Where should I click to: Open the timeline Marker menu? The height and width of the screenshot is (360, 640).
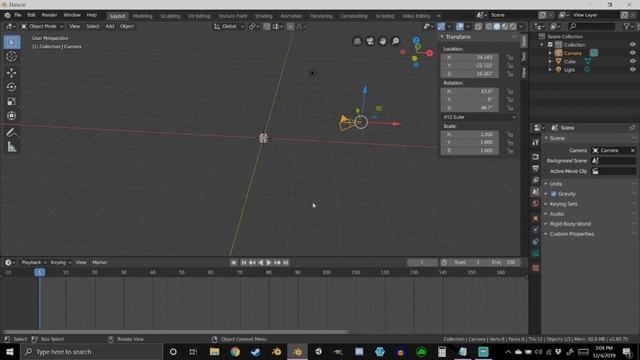tap(100, 262)
